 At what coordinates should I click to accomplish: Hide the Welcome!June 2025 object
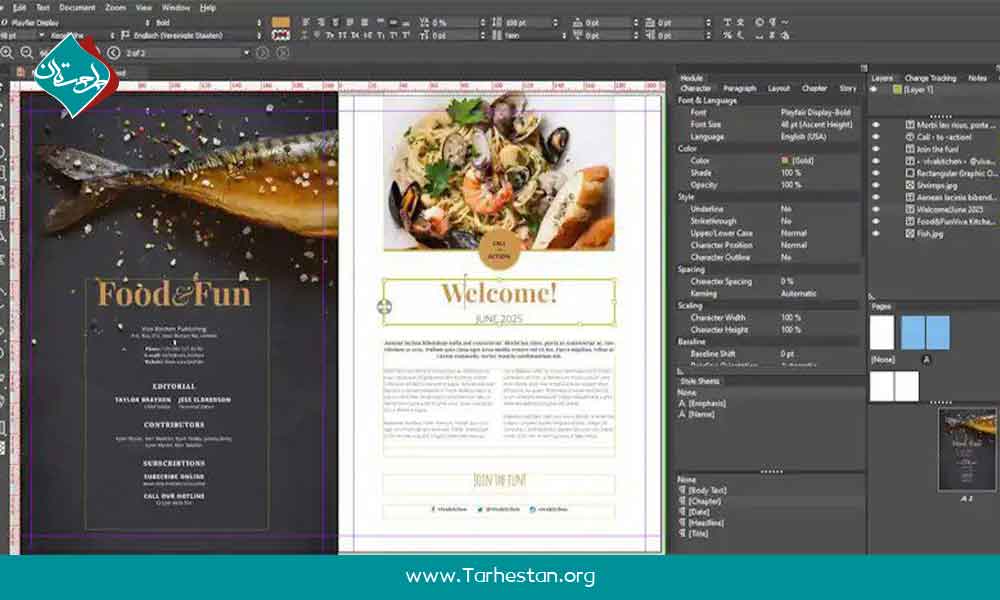876,210
